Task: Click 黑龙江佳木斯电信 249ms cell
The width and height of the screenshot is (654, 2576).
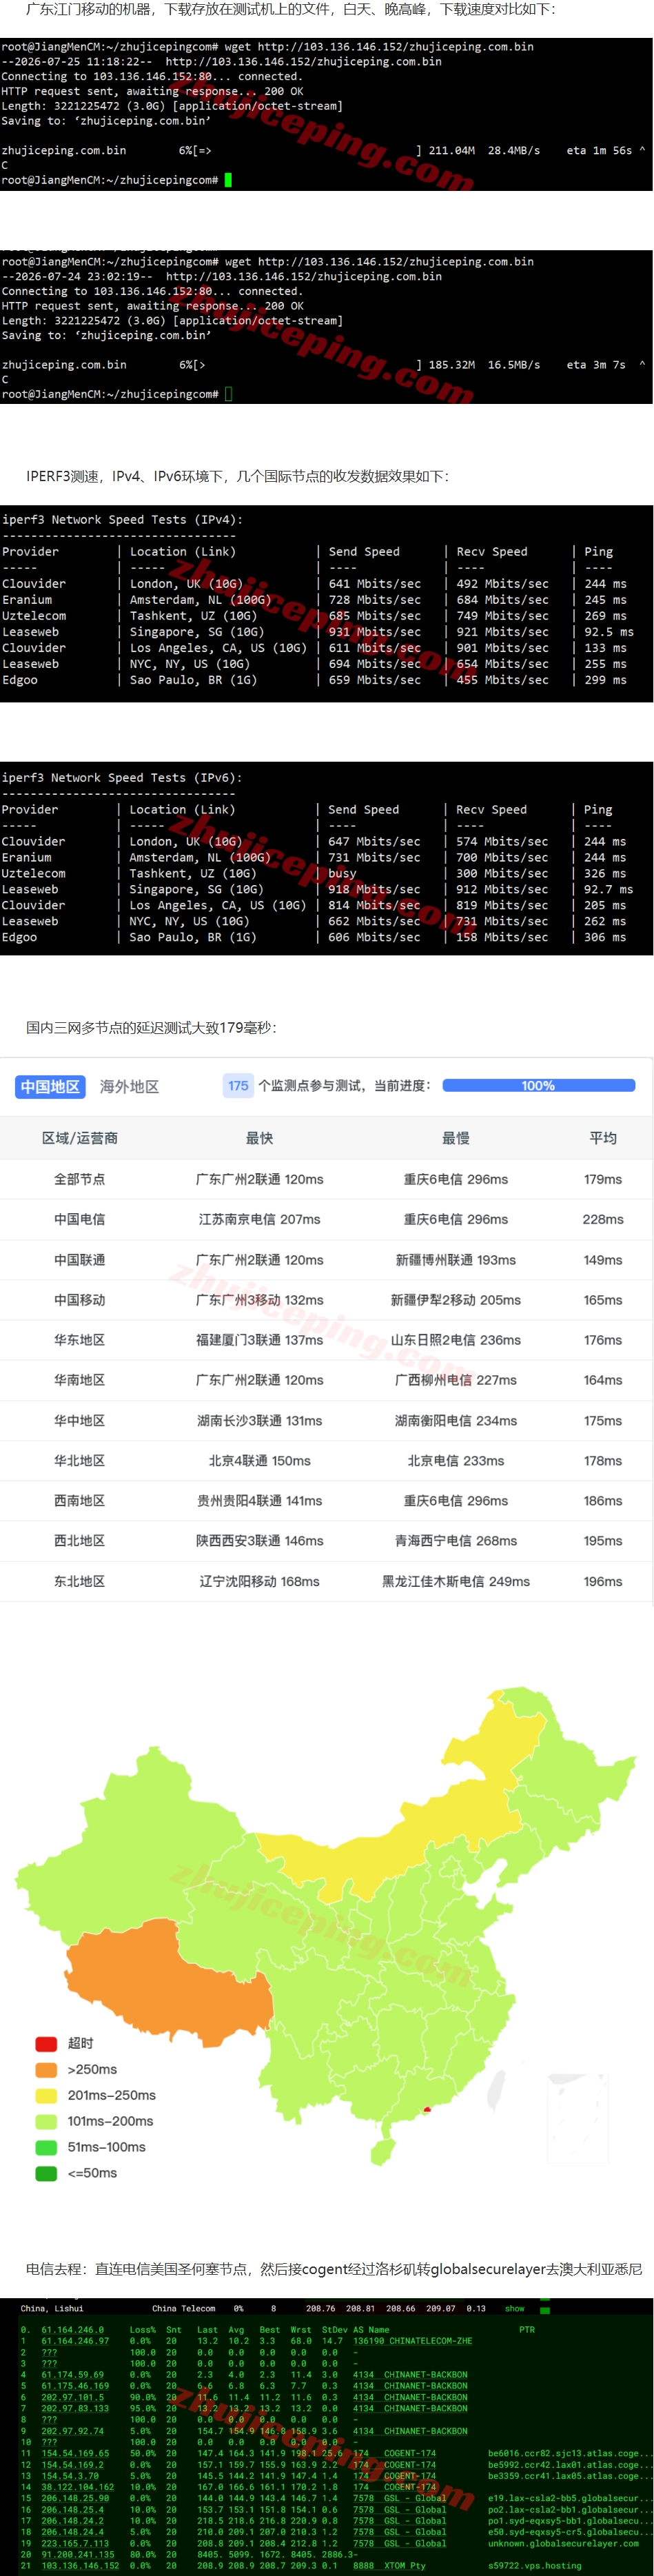Action: pyautogui.click(x=456, y=1582)
